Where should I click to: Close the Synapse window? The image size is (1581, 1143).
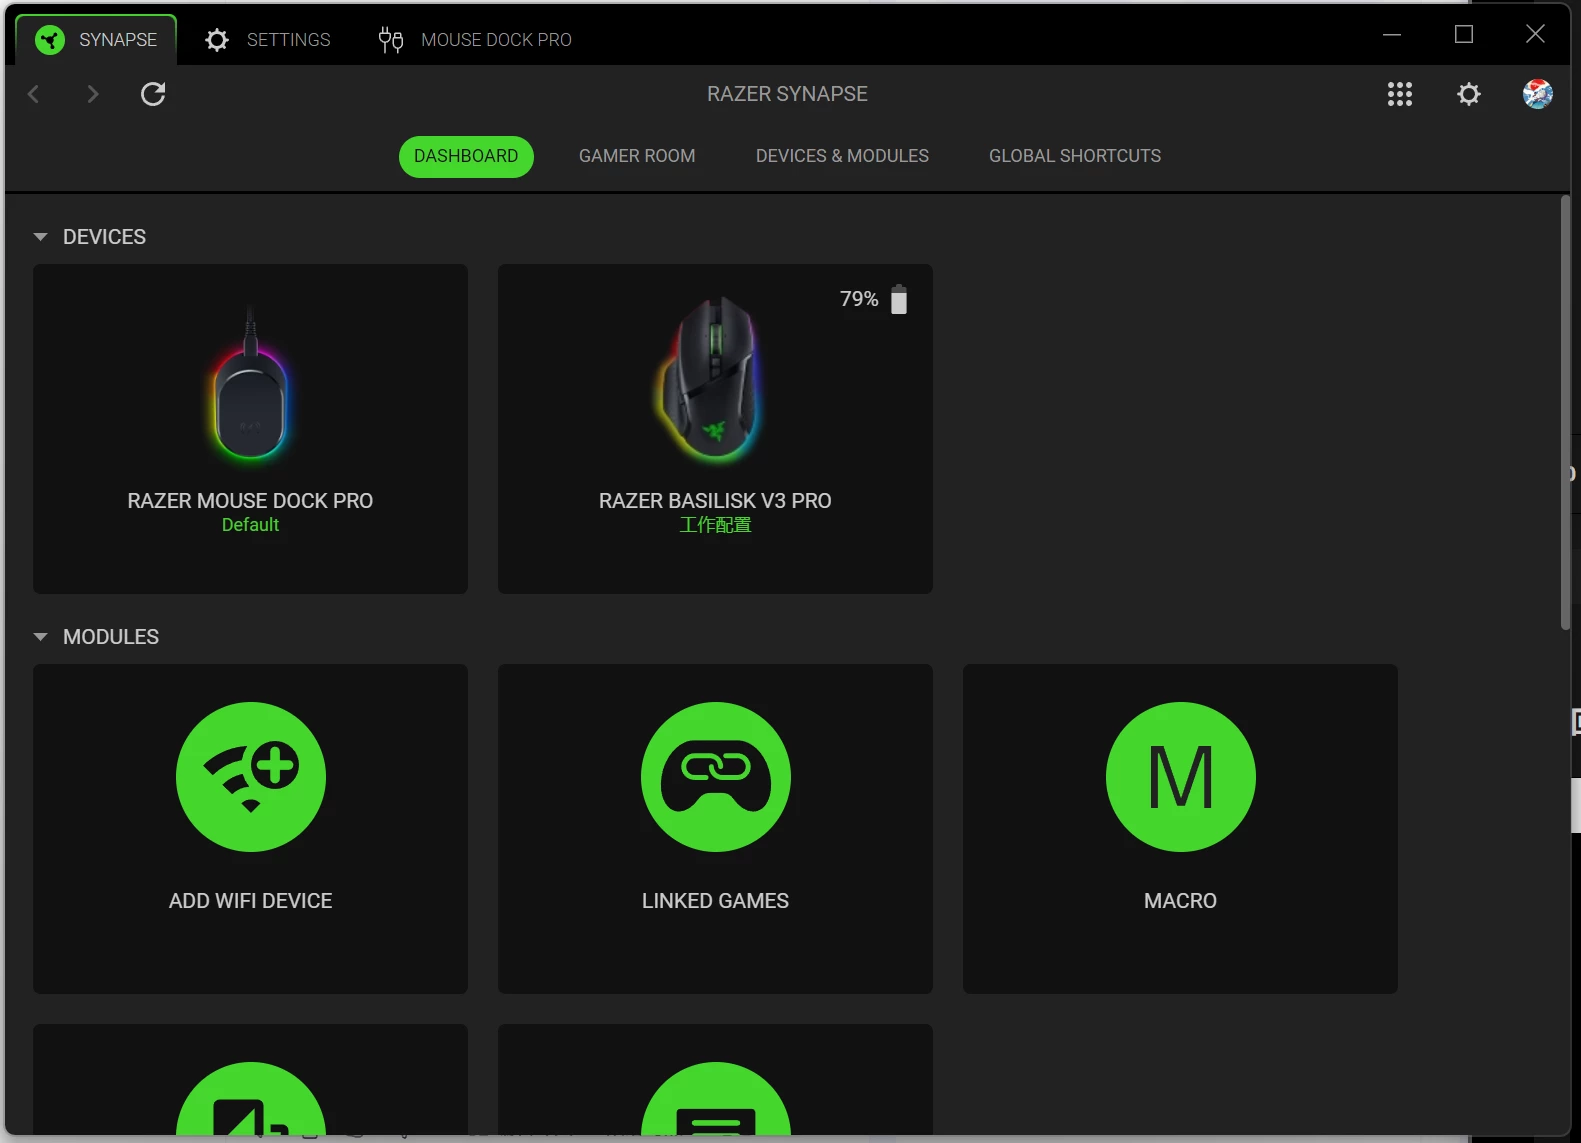(1536, 35)
